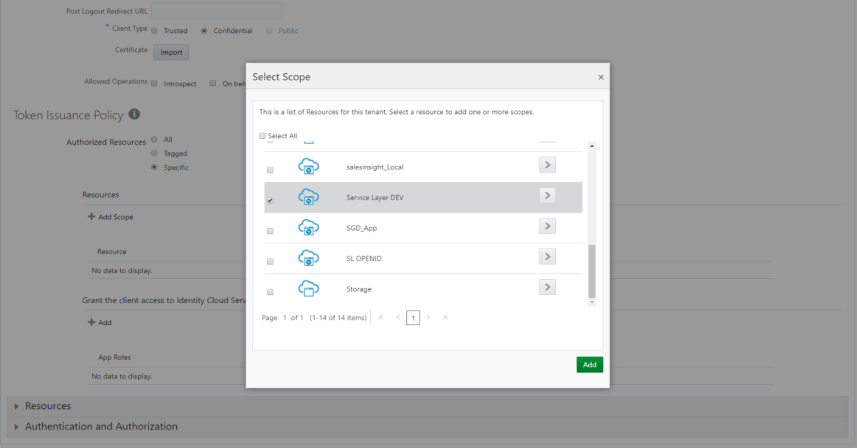This screenshot has width=857, height=448.
Task: Select Trusted client type
Action: coord(154,31)
